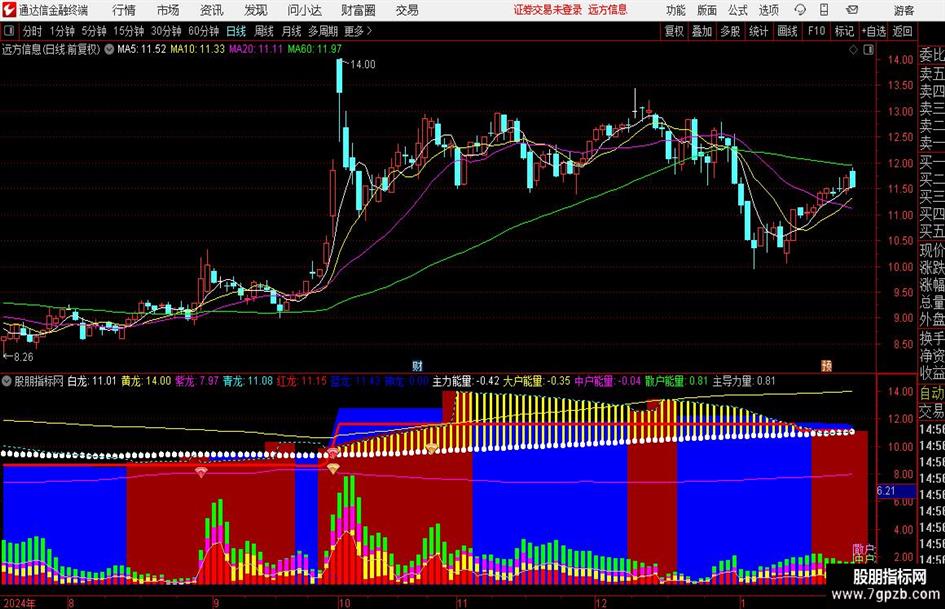
Task: Switch to 15分钟 period
Action: 128,31
